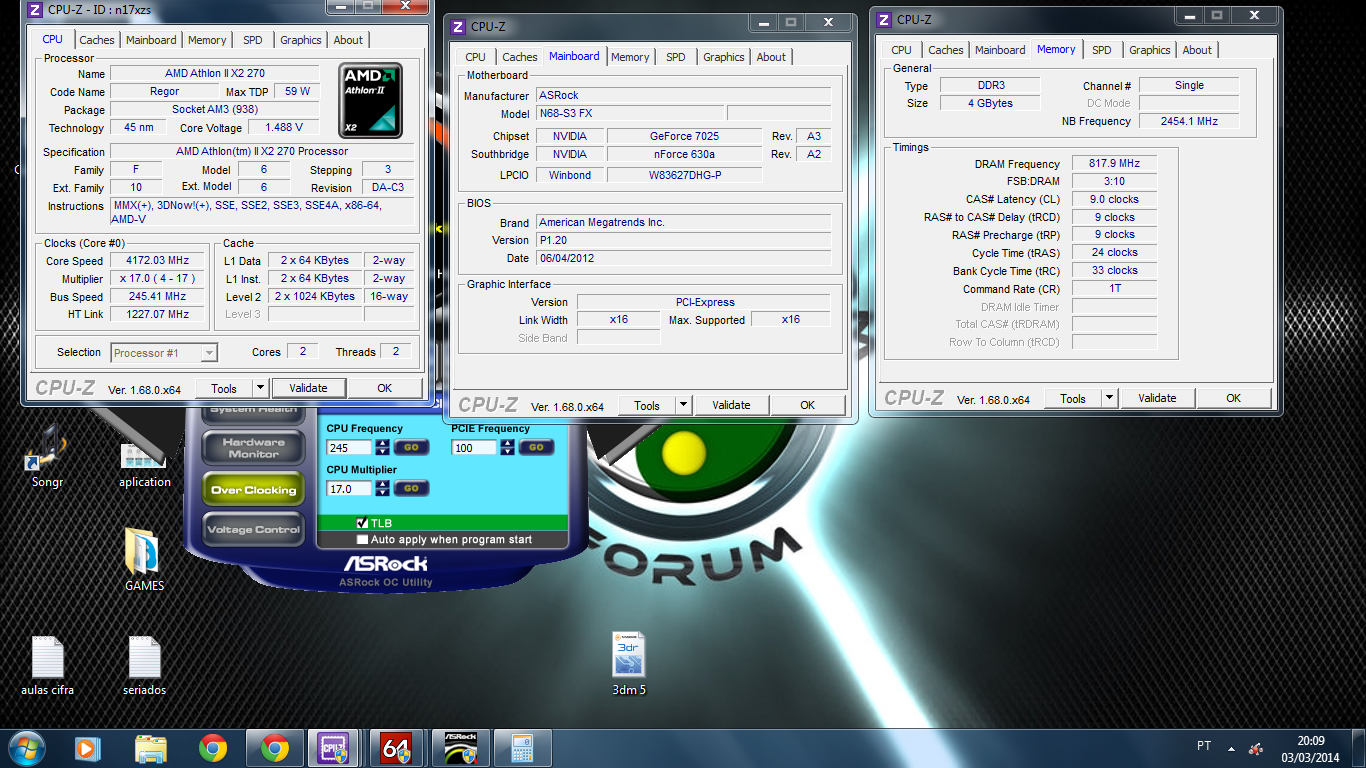Open Windows Explorer from the taskbar
Screen dimensions: 1366x768
point(151,748)
